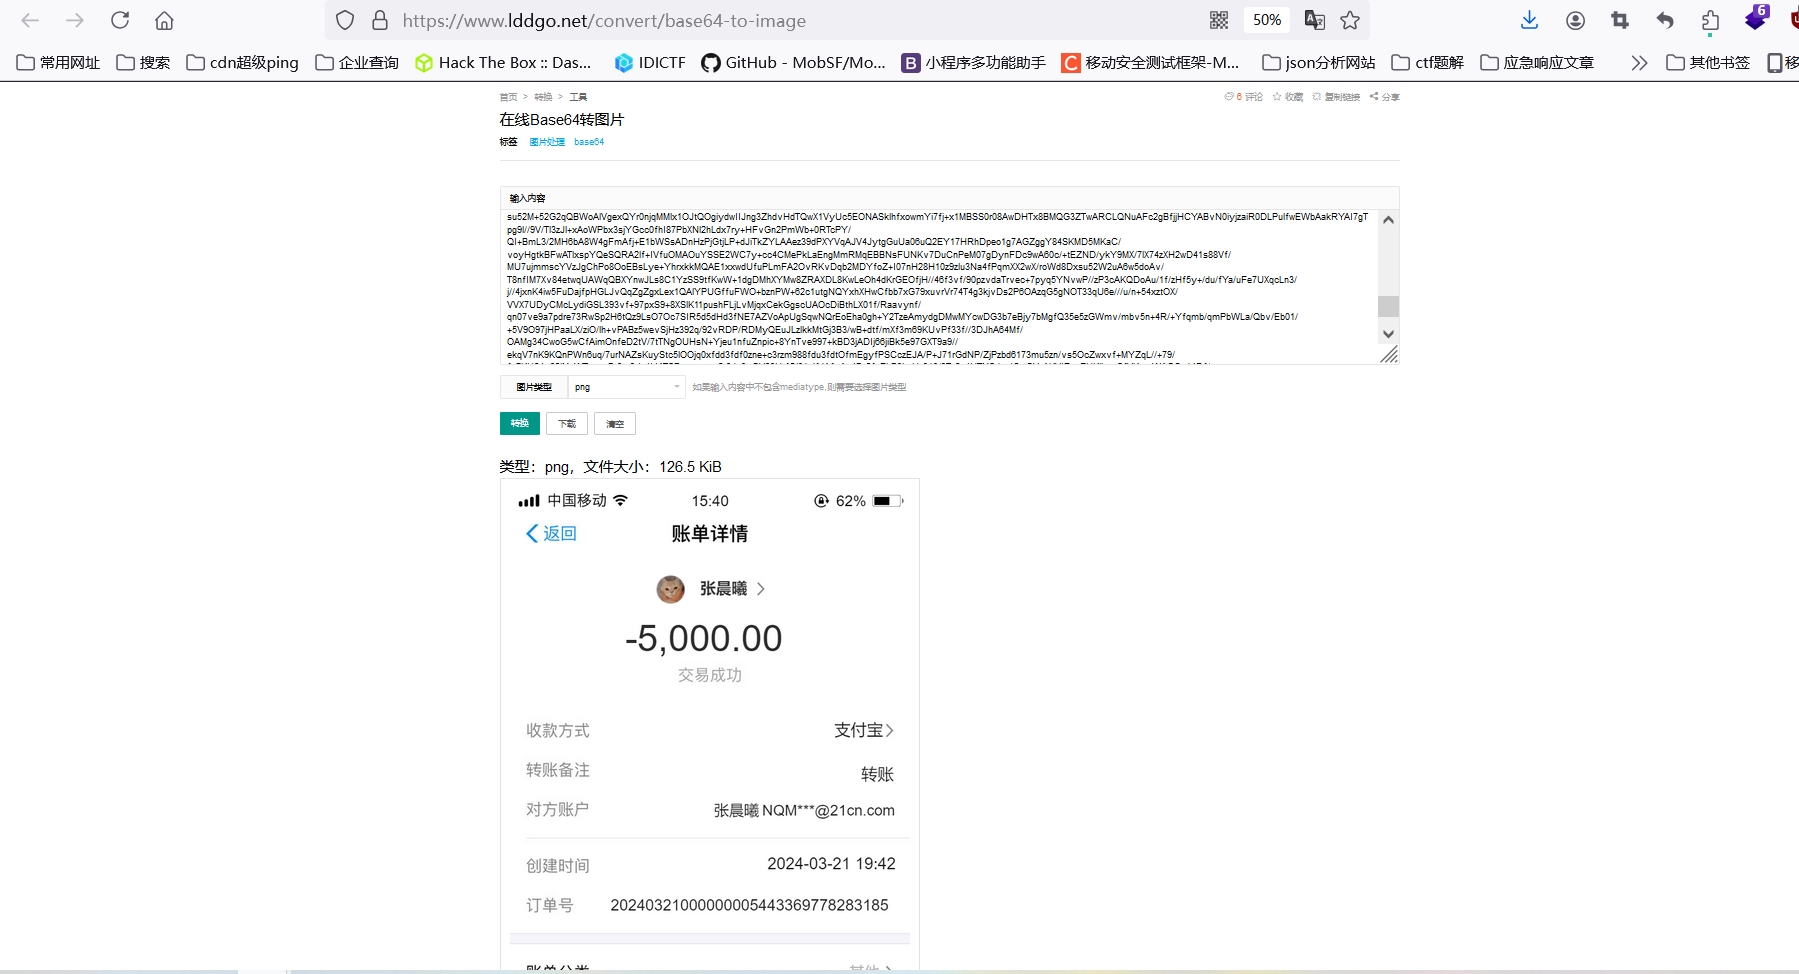The image size is (1799, 974).
Task: Open the account profile icon
Action: click(1576, 20)
